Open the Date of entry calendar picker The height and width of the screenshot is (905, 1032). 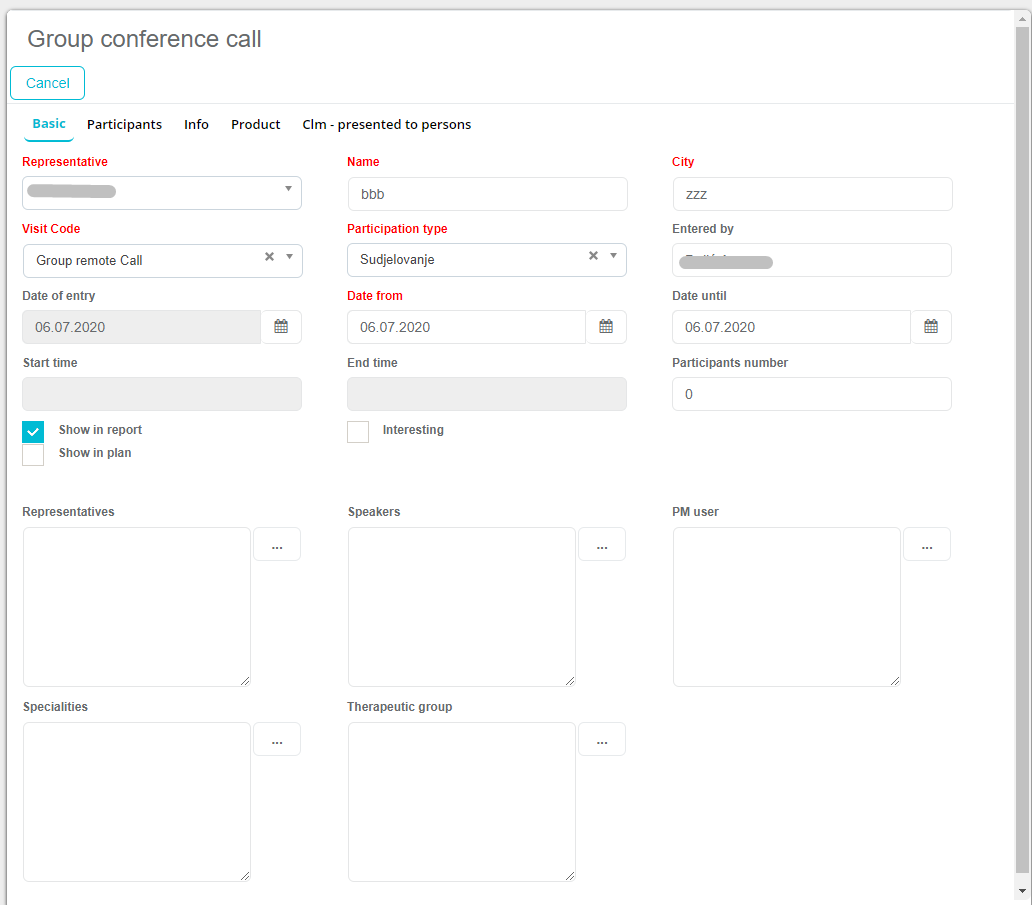coord(281,327)
